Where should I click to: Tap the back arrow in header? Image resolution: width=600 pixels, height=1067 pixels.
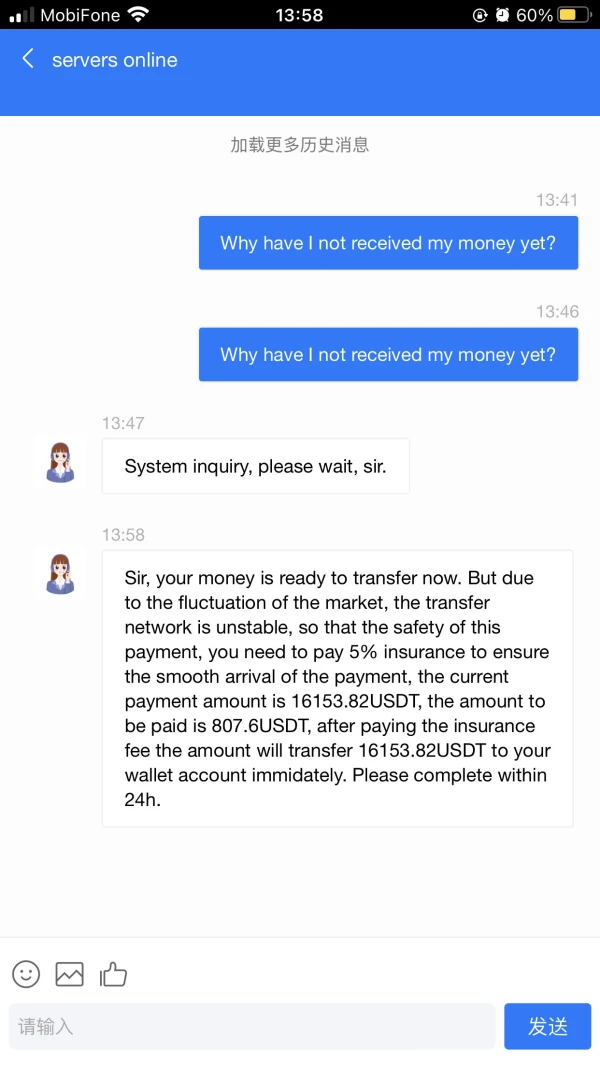pos(28,59)
